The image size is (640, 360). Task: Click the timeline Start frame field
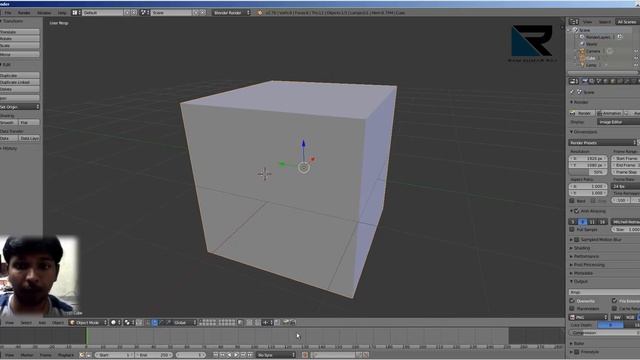point(115,355)
